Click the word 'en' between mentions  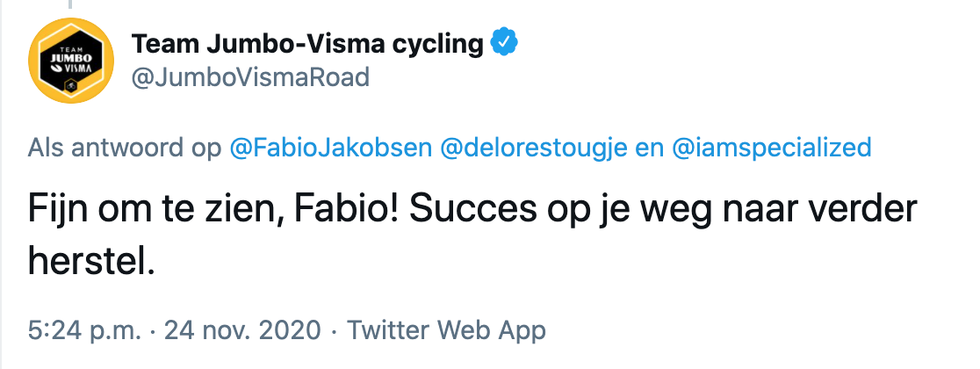(x=649, y=149)
